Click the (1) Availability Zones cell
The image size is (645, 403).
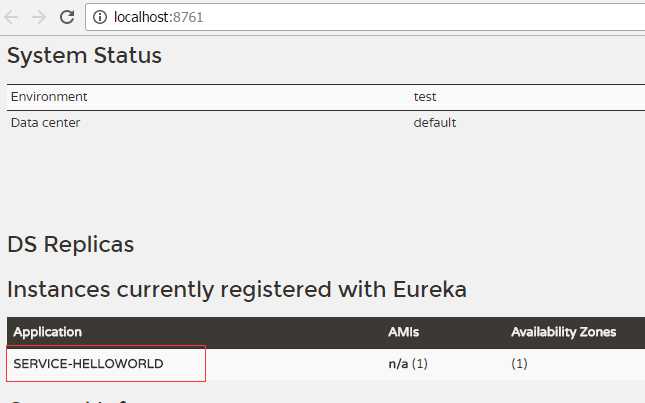(x=519, y=364)
